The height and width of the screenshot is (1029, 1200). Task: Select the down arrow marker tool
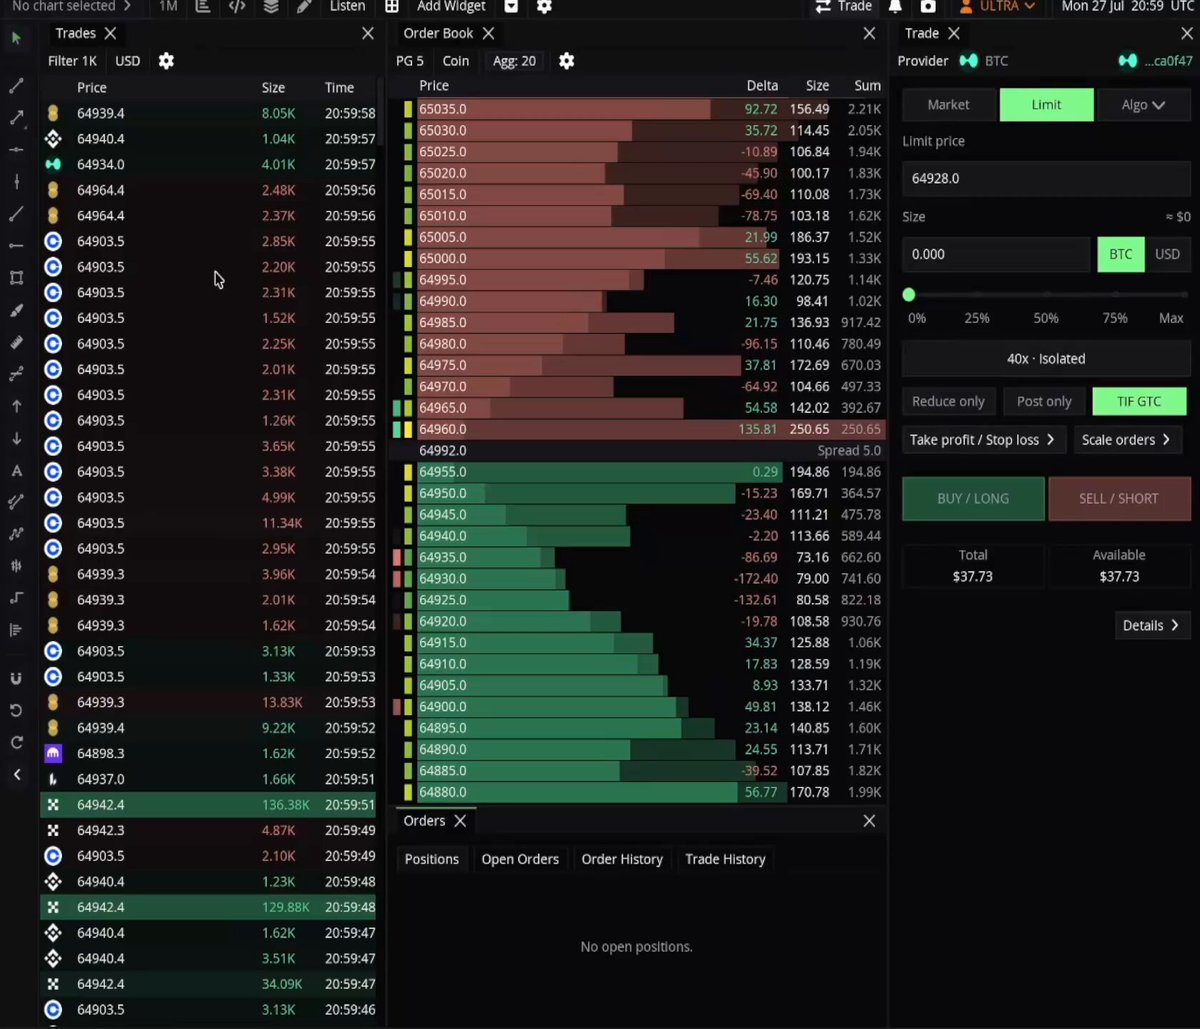(x=16, y=438)
